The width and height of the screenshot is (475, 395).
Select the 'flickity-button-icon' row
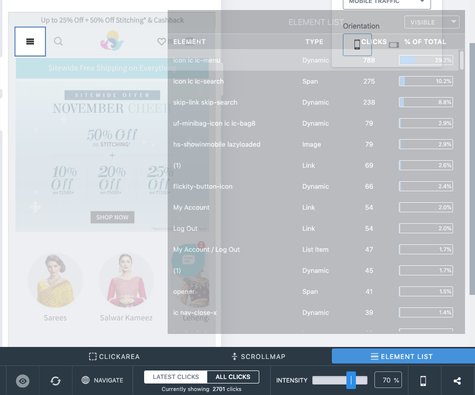(x=313, y=186)
